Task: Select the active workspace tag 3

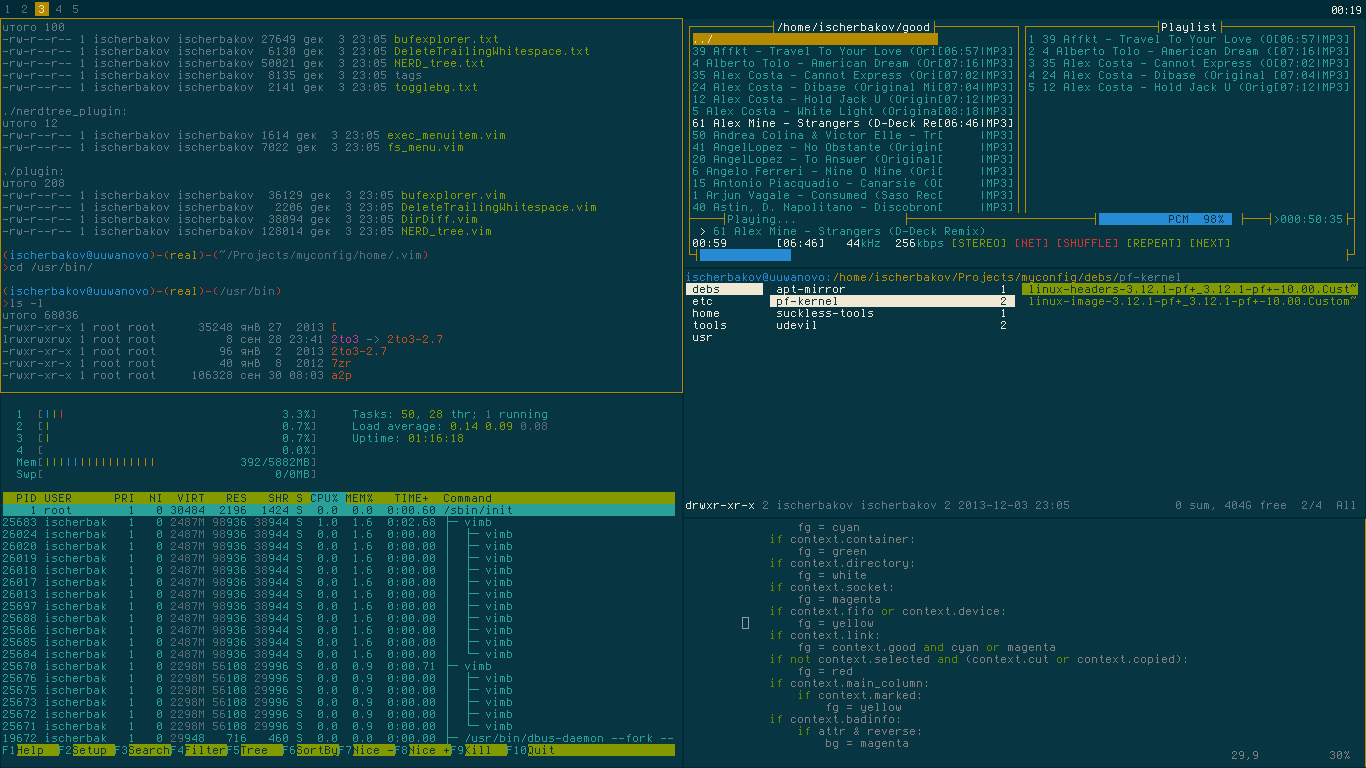Action: point(41,9)
